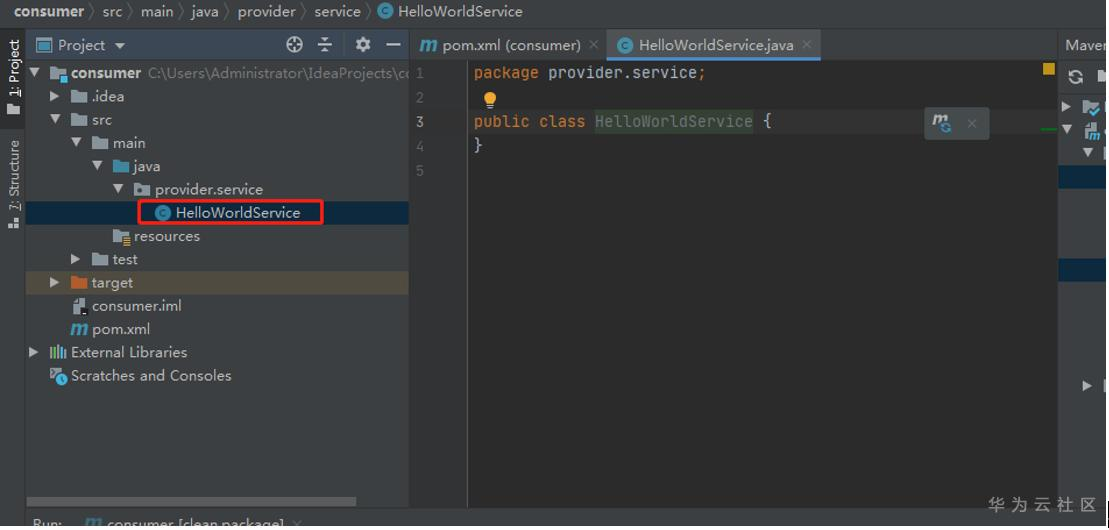Close the HelloWorldService.java tab
The width and height of the screenshot is (1109, 530).
point(807,45)
